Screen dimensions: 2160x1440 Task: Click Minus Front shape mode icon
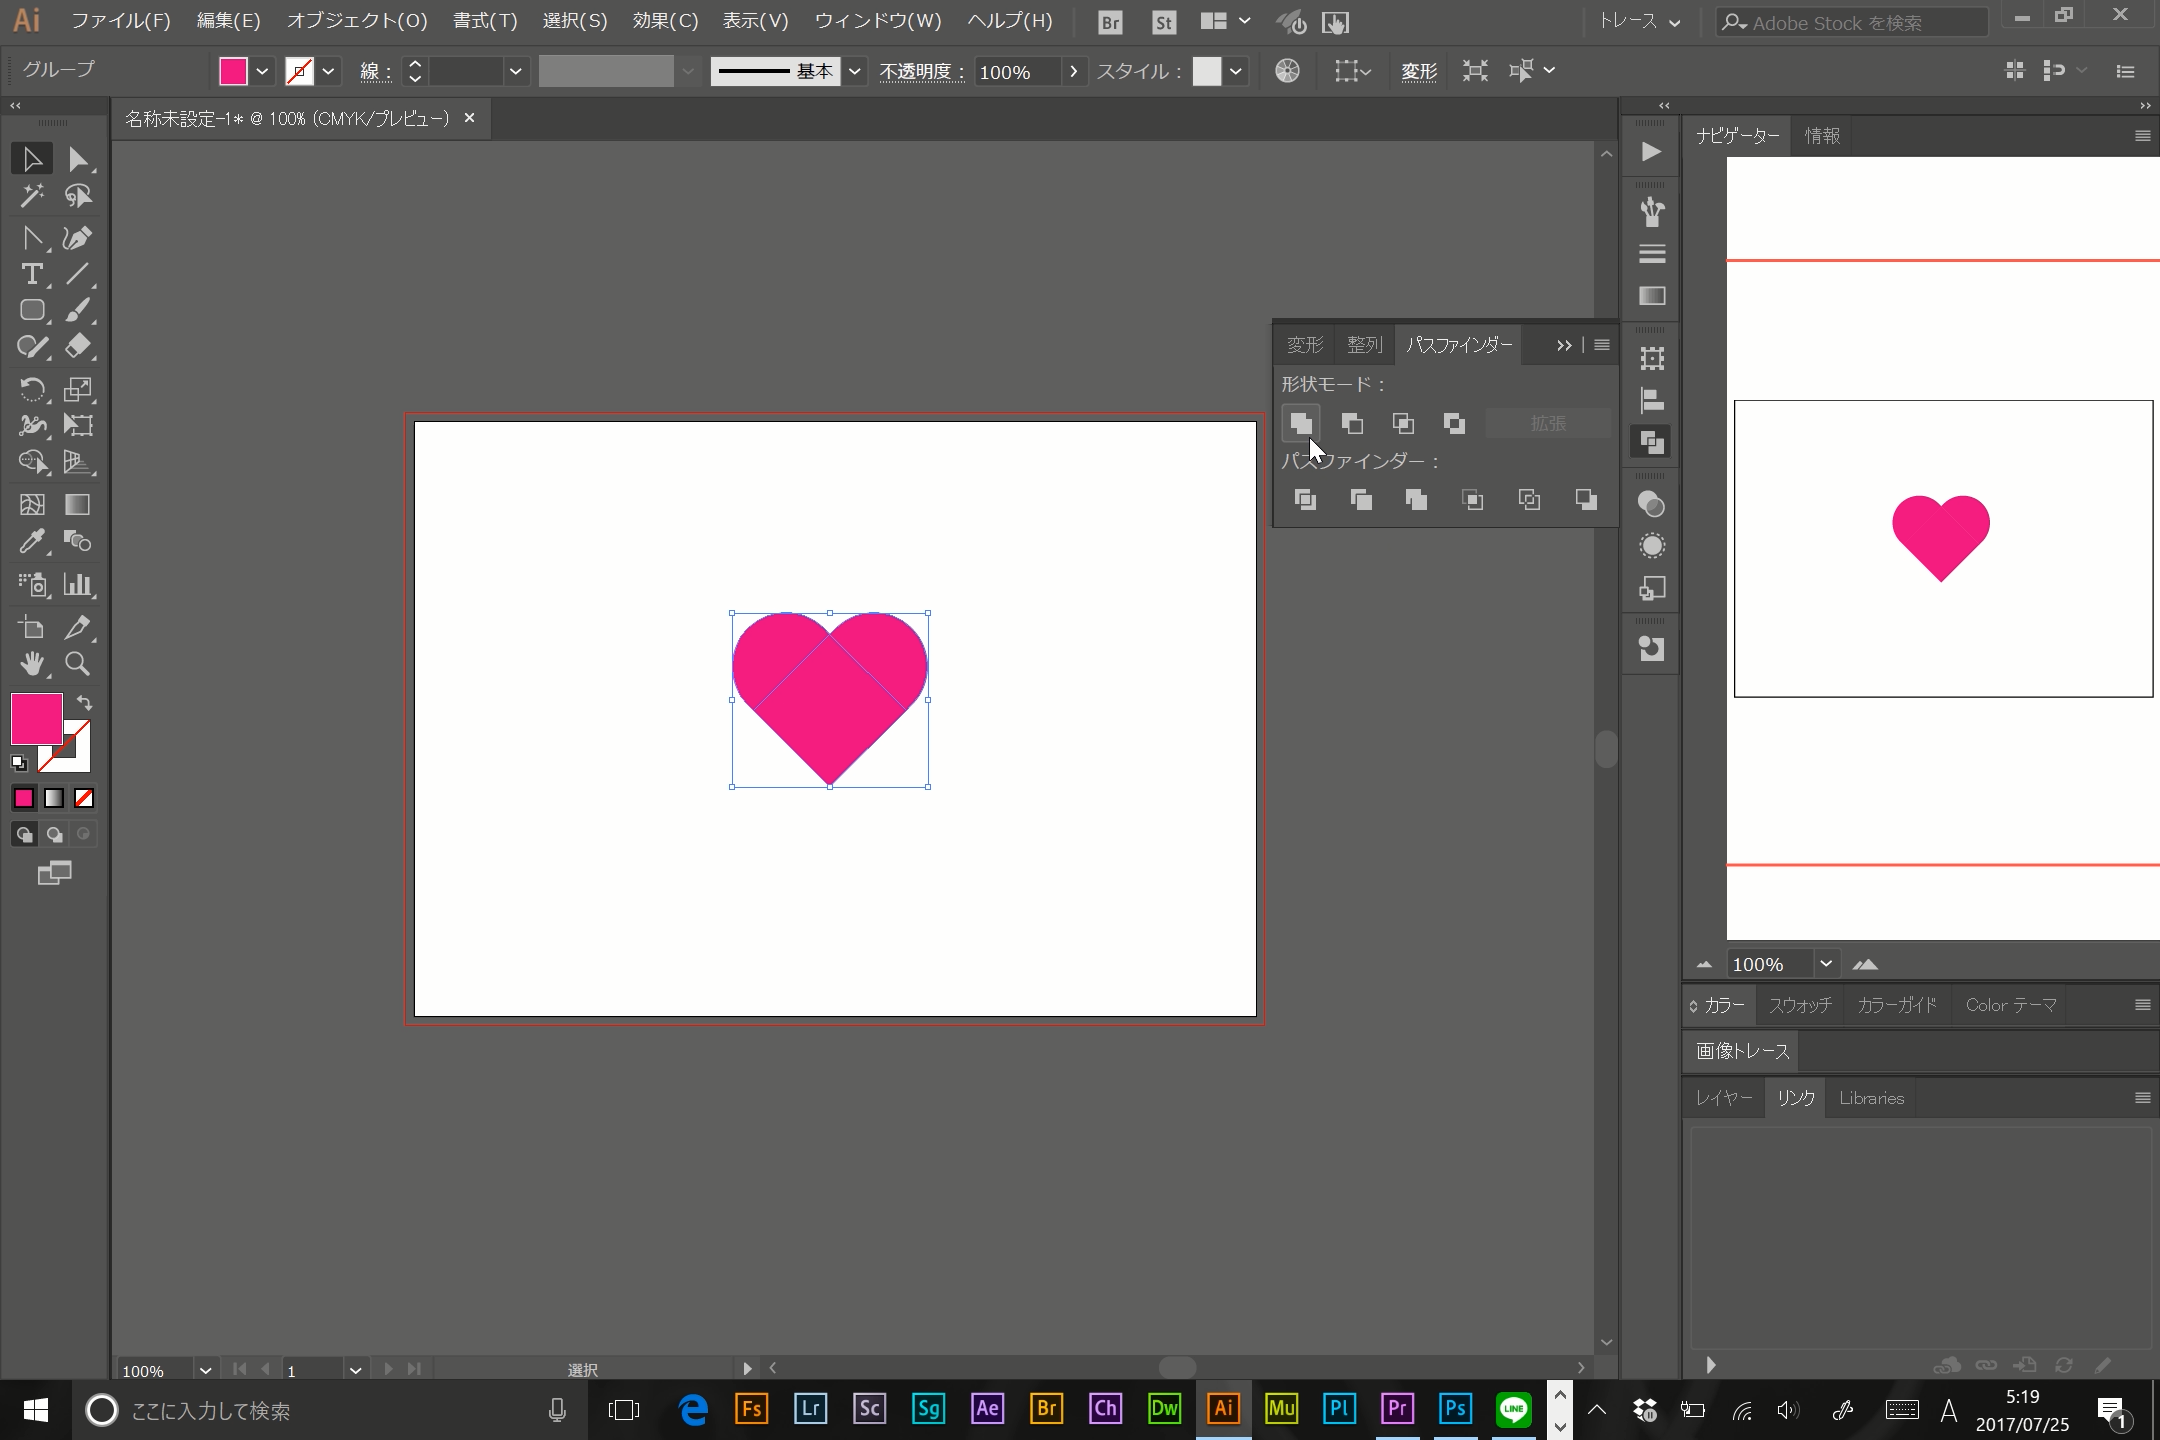click(x=1352, y=424)
